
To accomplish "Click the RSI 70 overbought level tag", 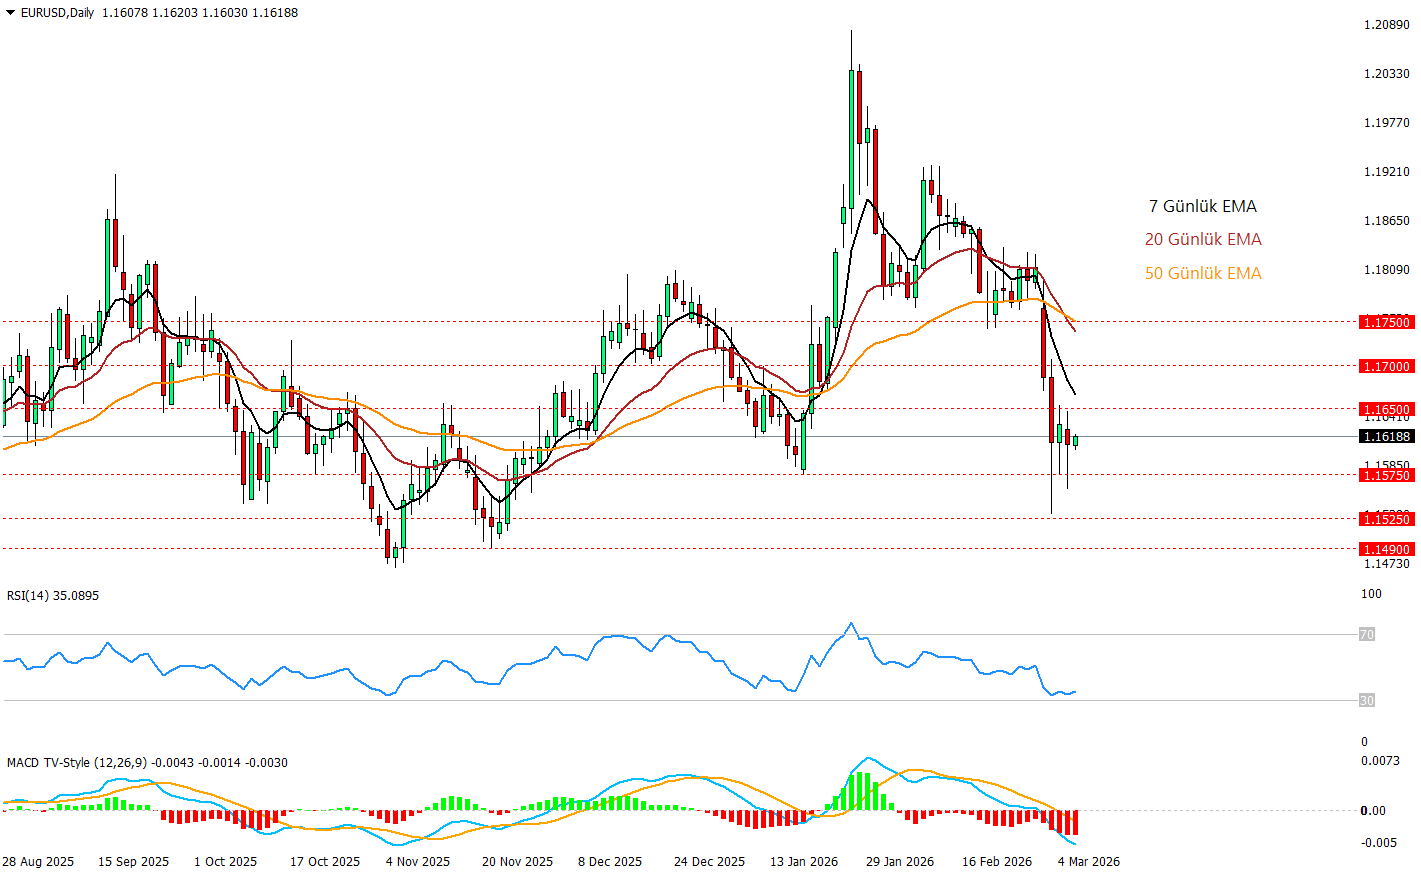I will pyautogui.click(x=1366, y=634).
